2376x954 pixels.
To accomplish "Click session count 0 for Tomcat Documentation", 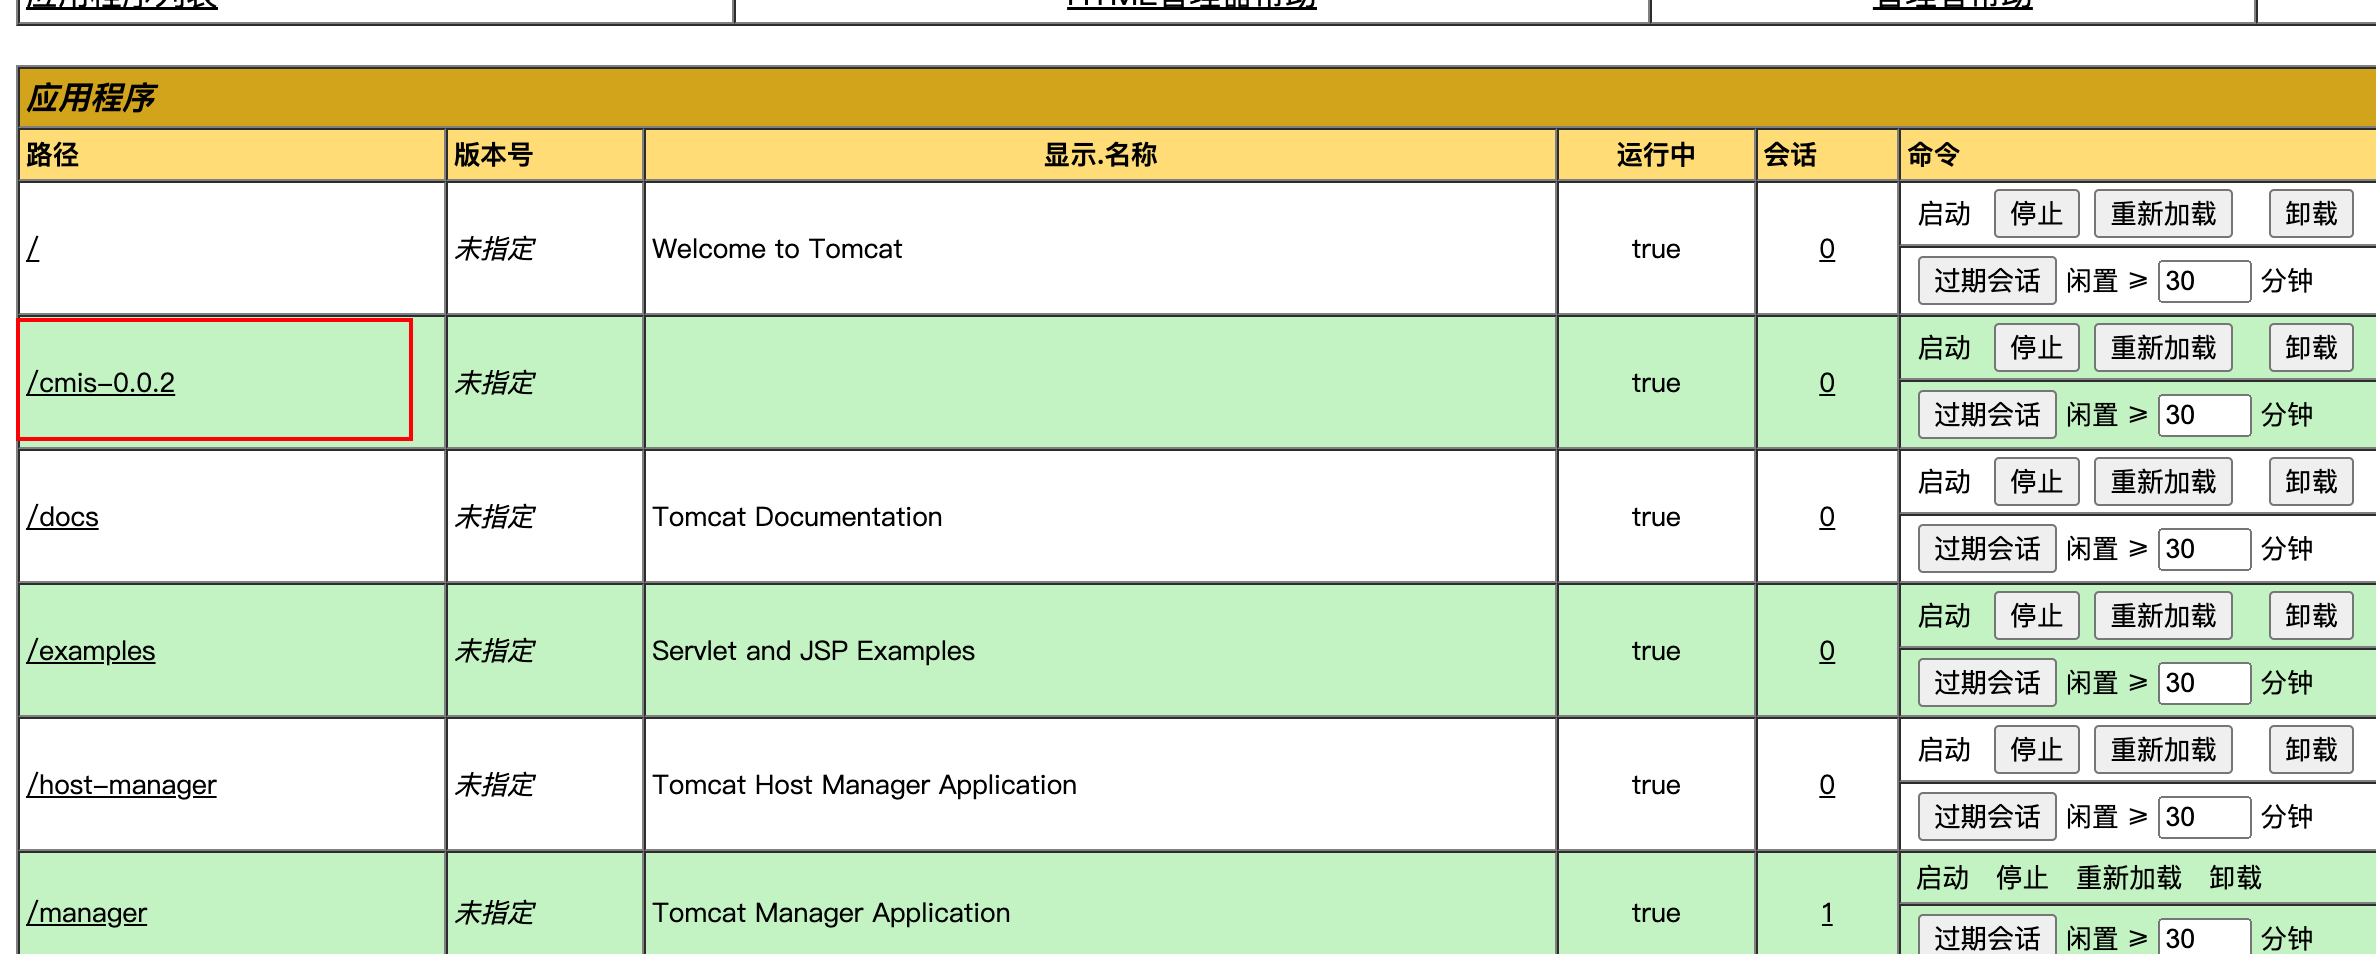I will click(1827, 517).
